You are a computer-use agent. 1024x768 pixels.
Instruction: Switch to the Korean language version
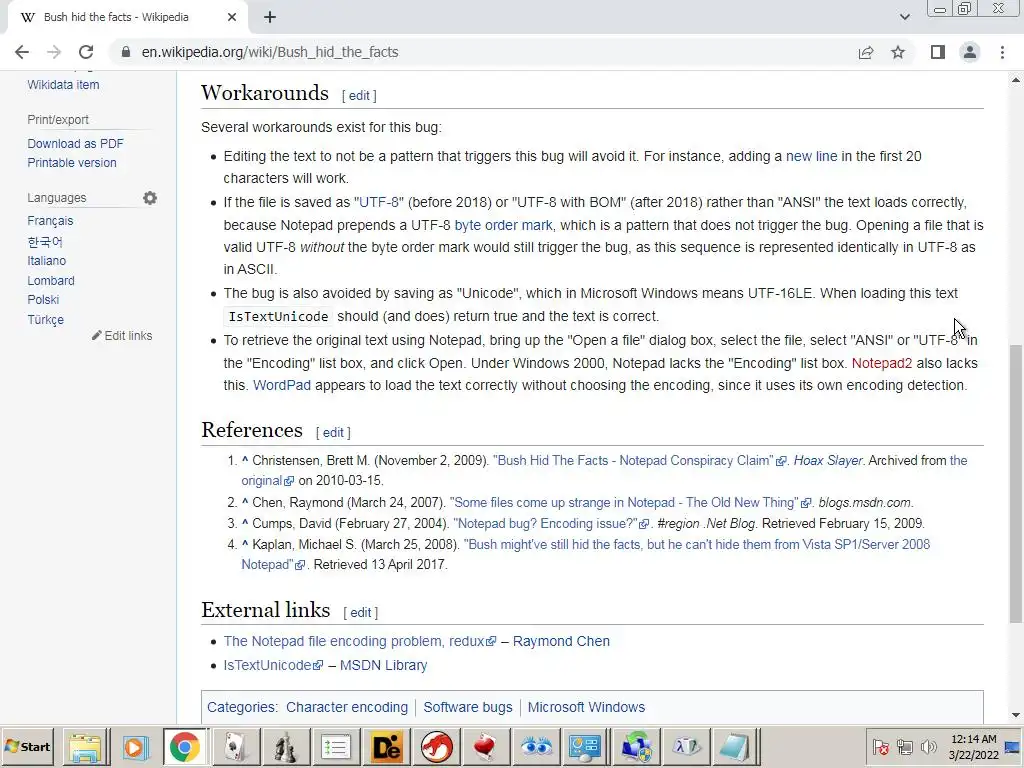point(45,242)
